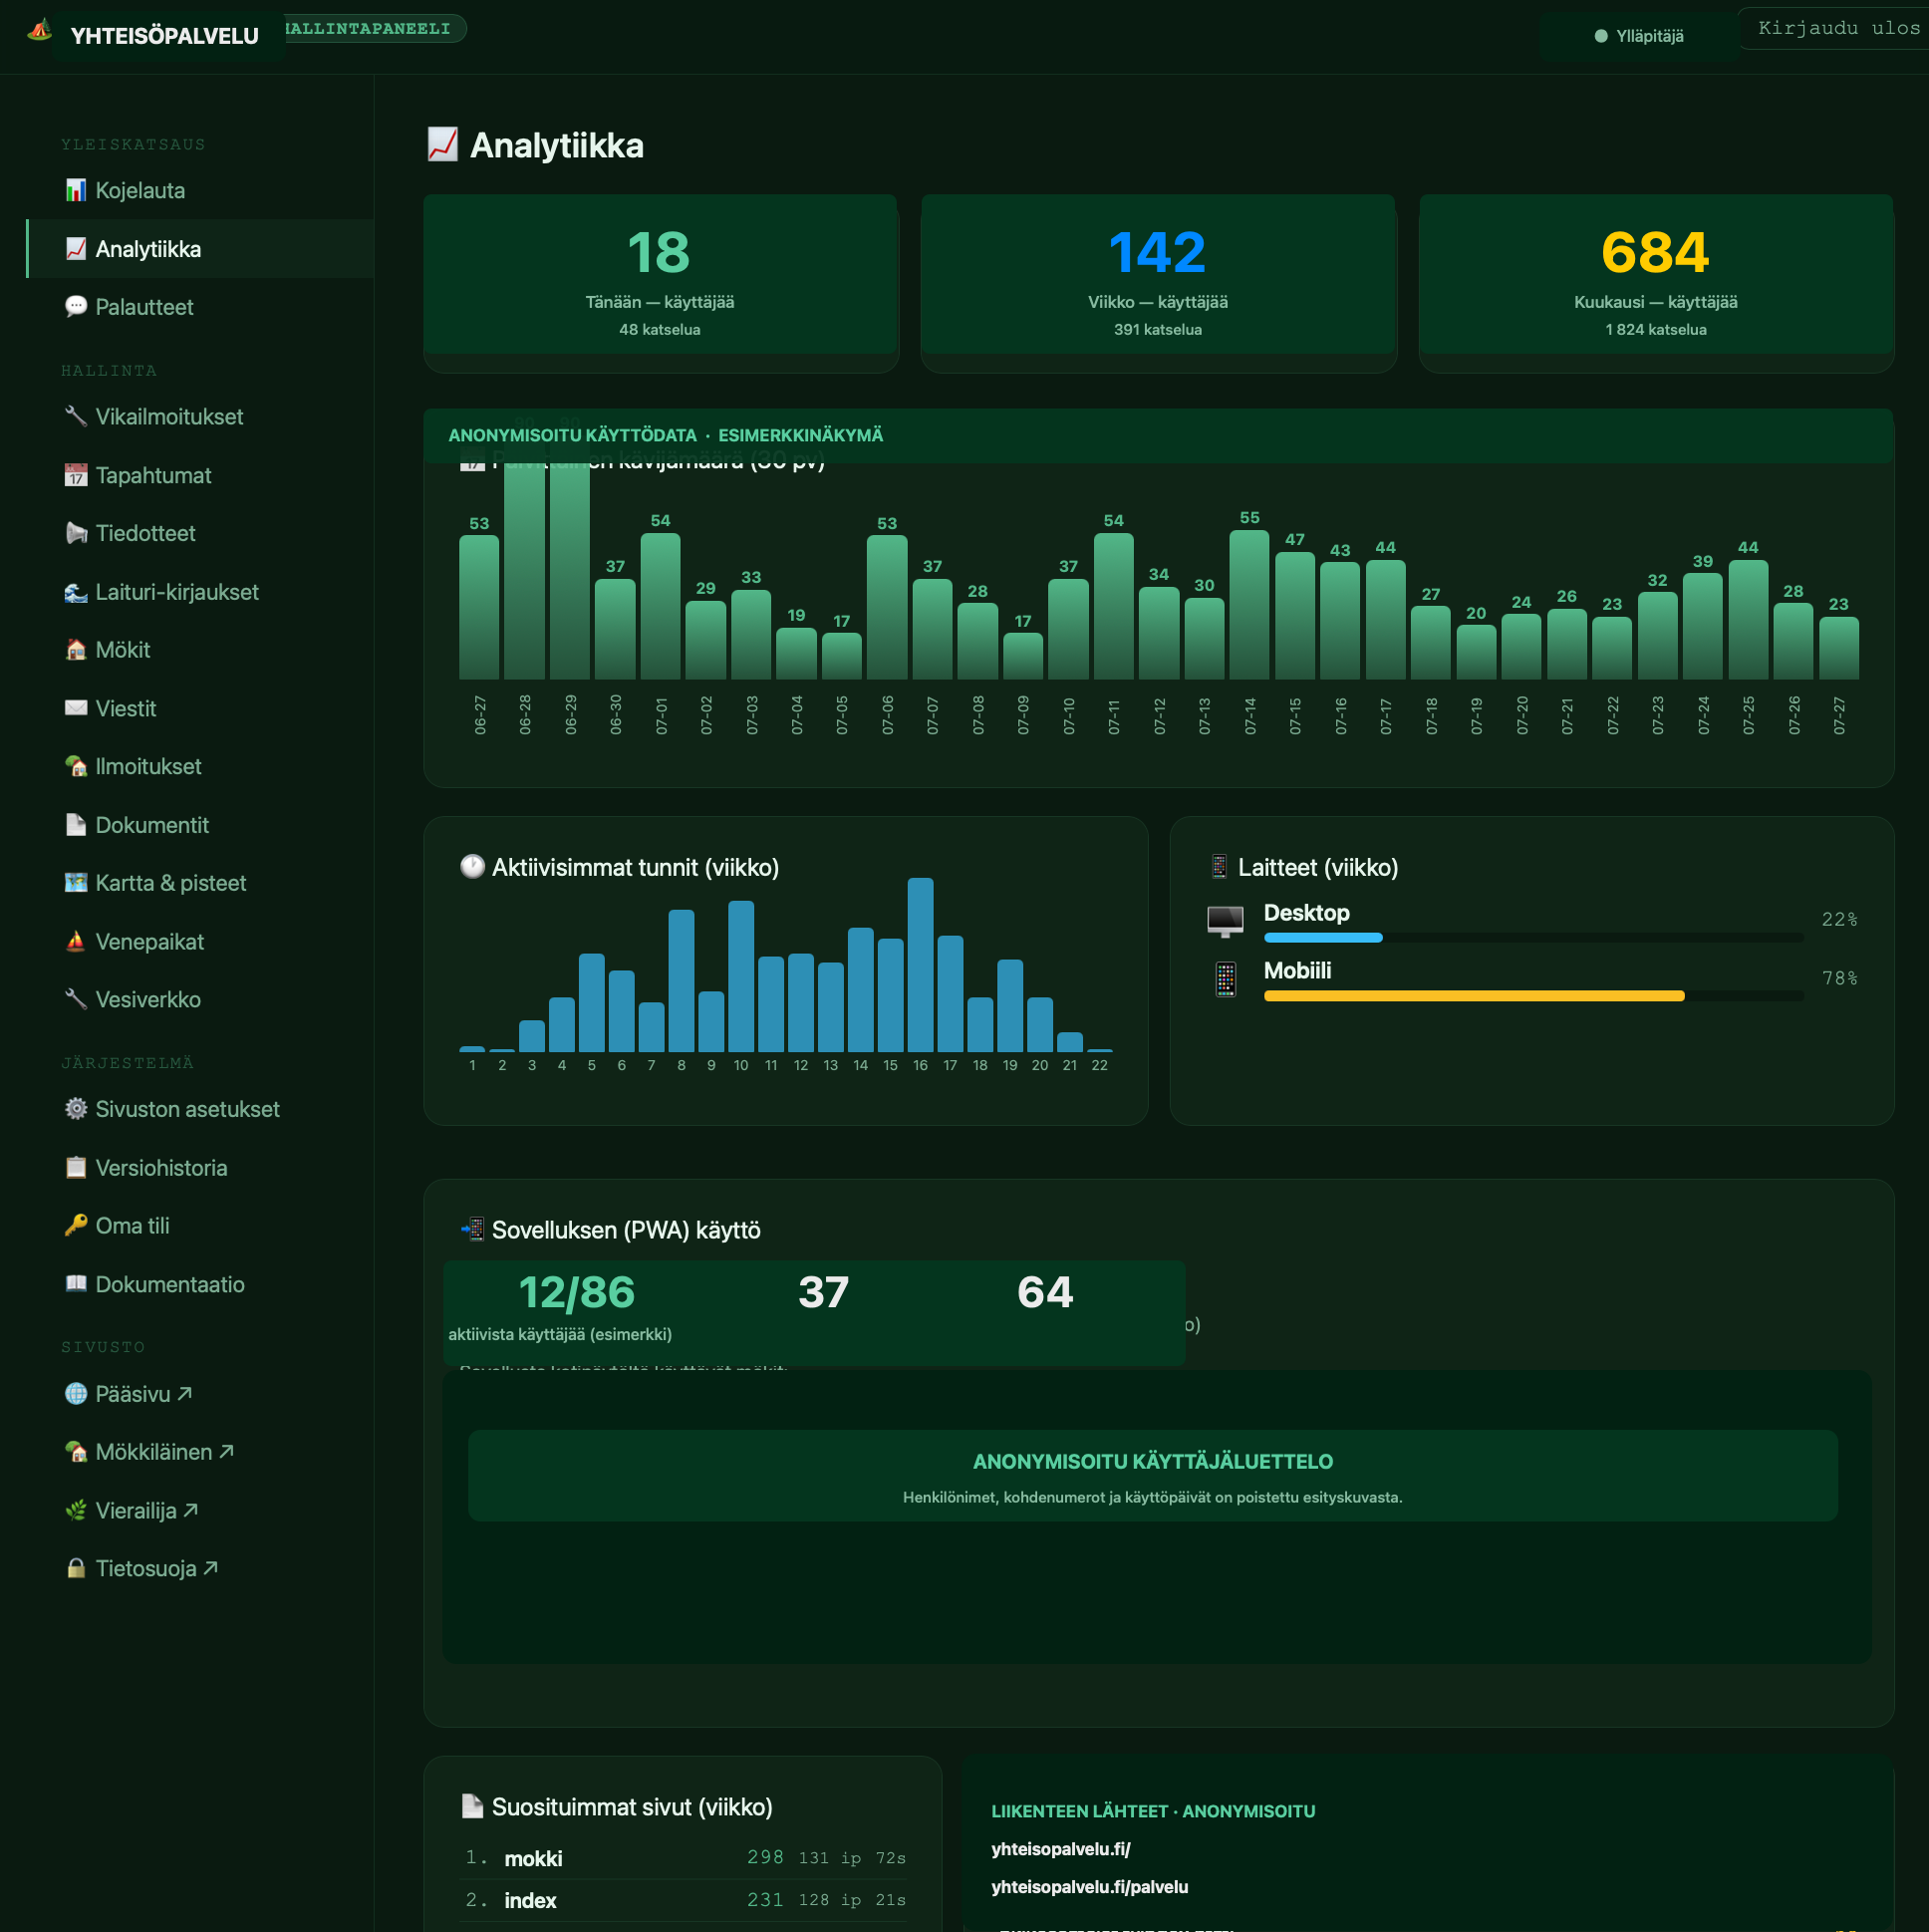Select the Mobiili yellow progress bar
This screenshot has height=1932, width=1929.
coord(1474,996)
